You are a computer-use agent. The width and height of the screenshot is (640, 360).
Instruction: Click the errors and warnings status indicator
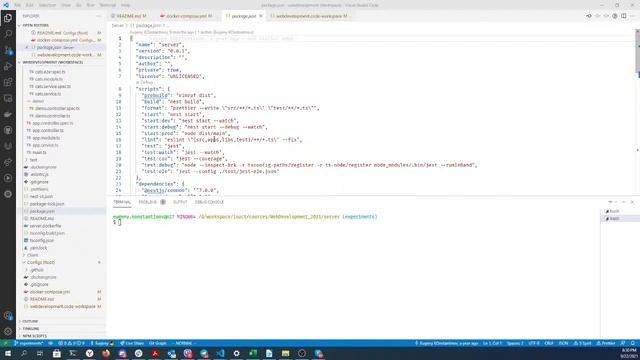72,343
